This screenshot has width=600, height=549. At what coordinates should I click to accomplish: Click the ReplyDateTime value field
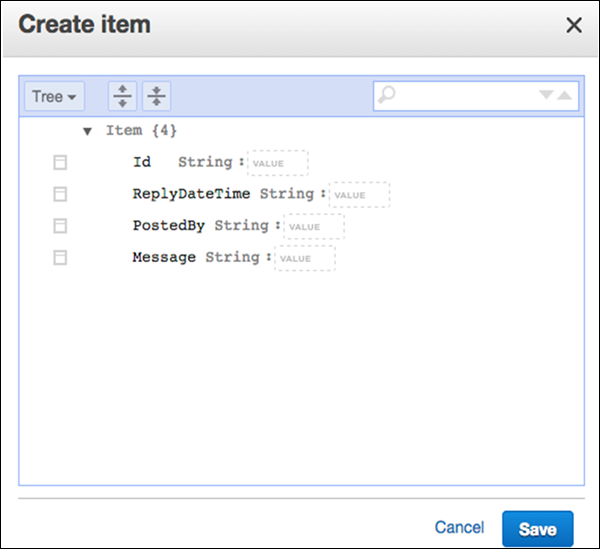[359, 195]
